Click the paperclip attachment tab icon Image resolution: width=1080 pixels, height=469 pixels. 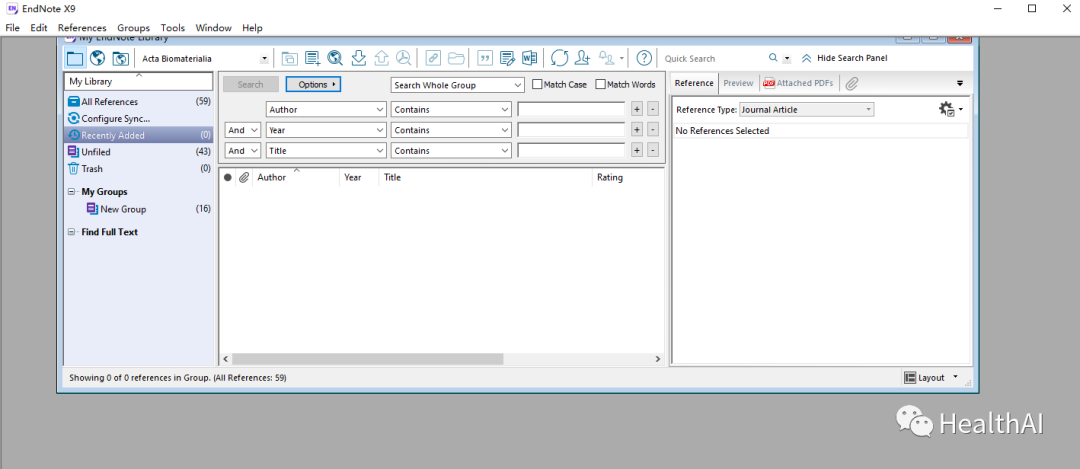pyautogui.click(x=852, y=83)
